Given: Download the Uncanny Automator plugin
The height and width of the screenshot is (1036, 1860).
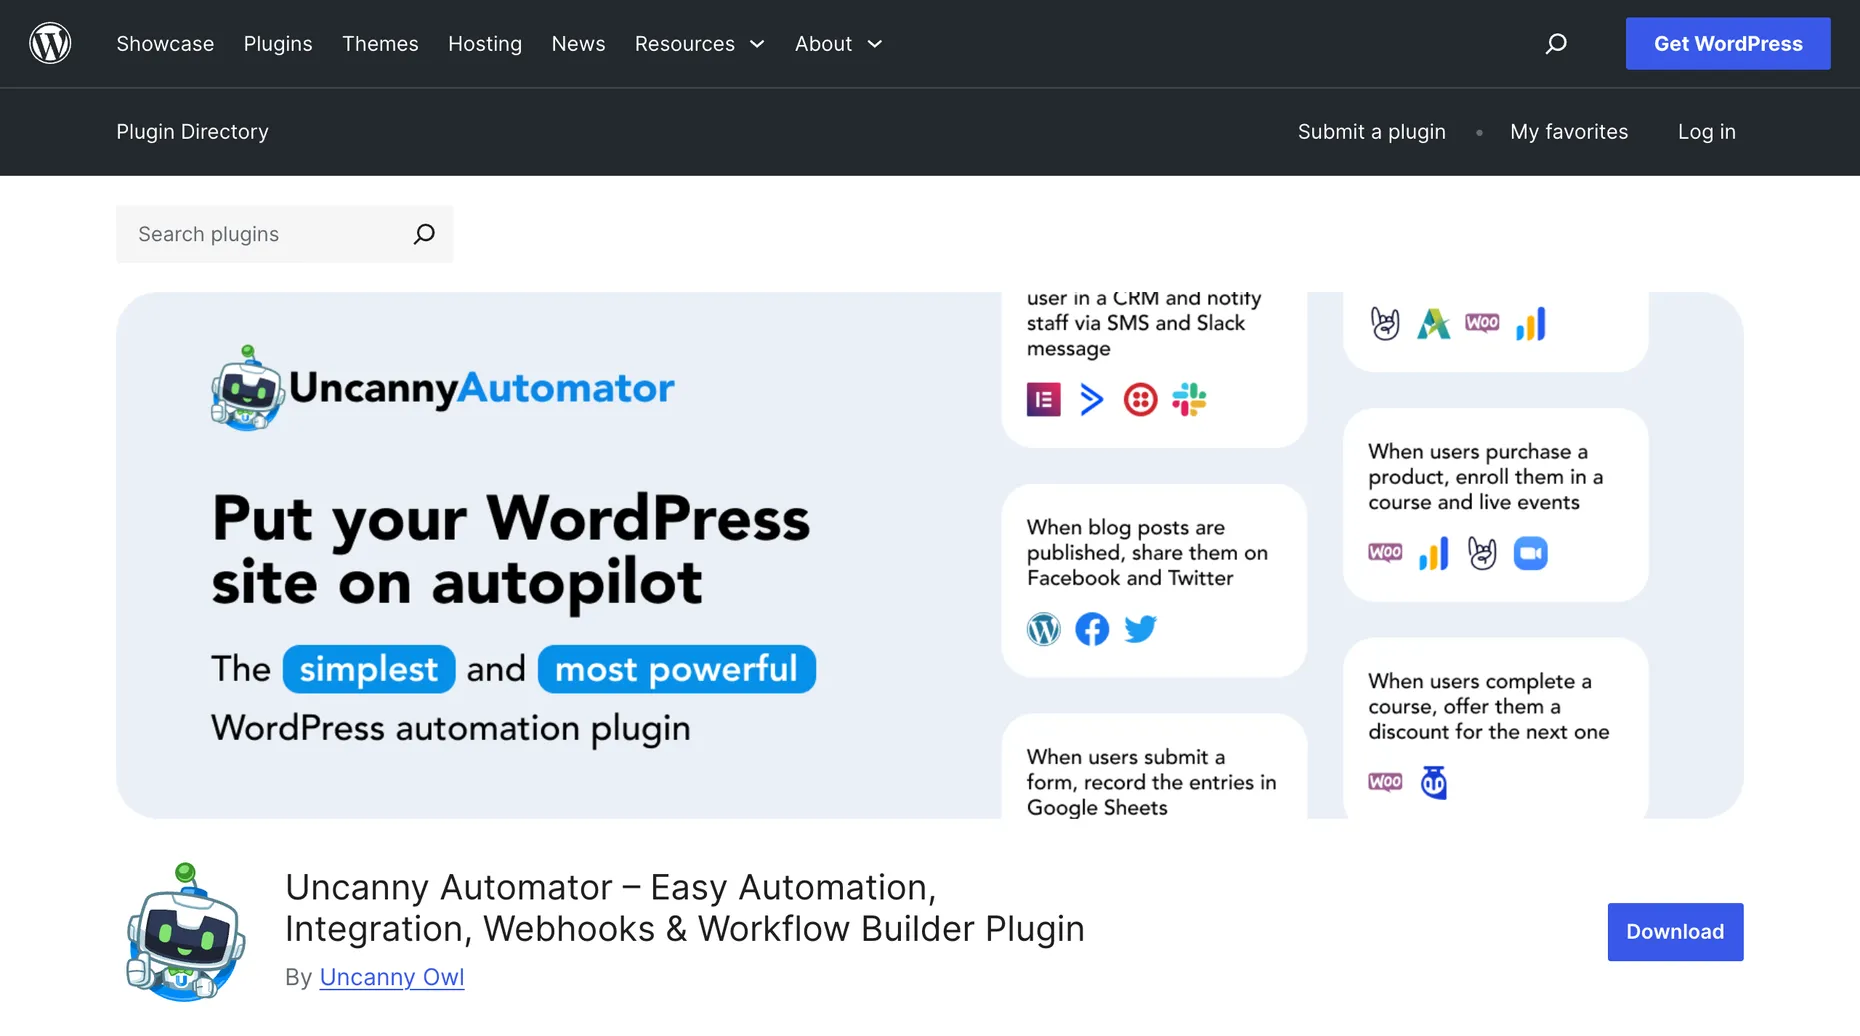Looking at the screenshot, I should click(x=1675, y=932).
